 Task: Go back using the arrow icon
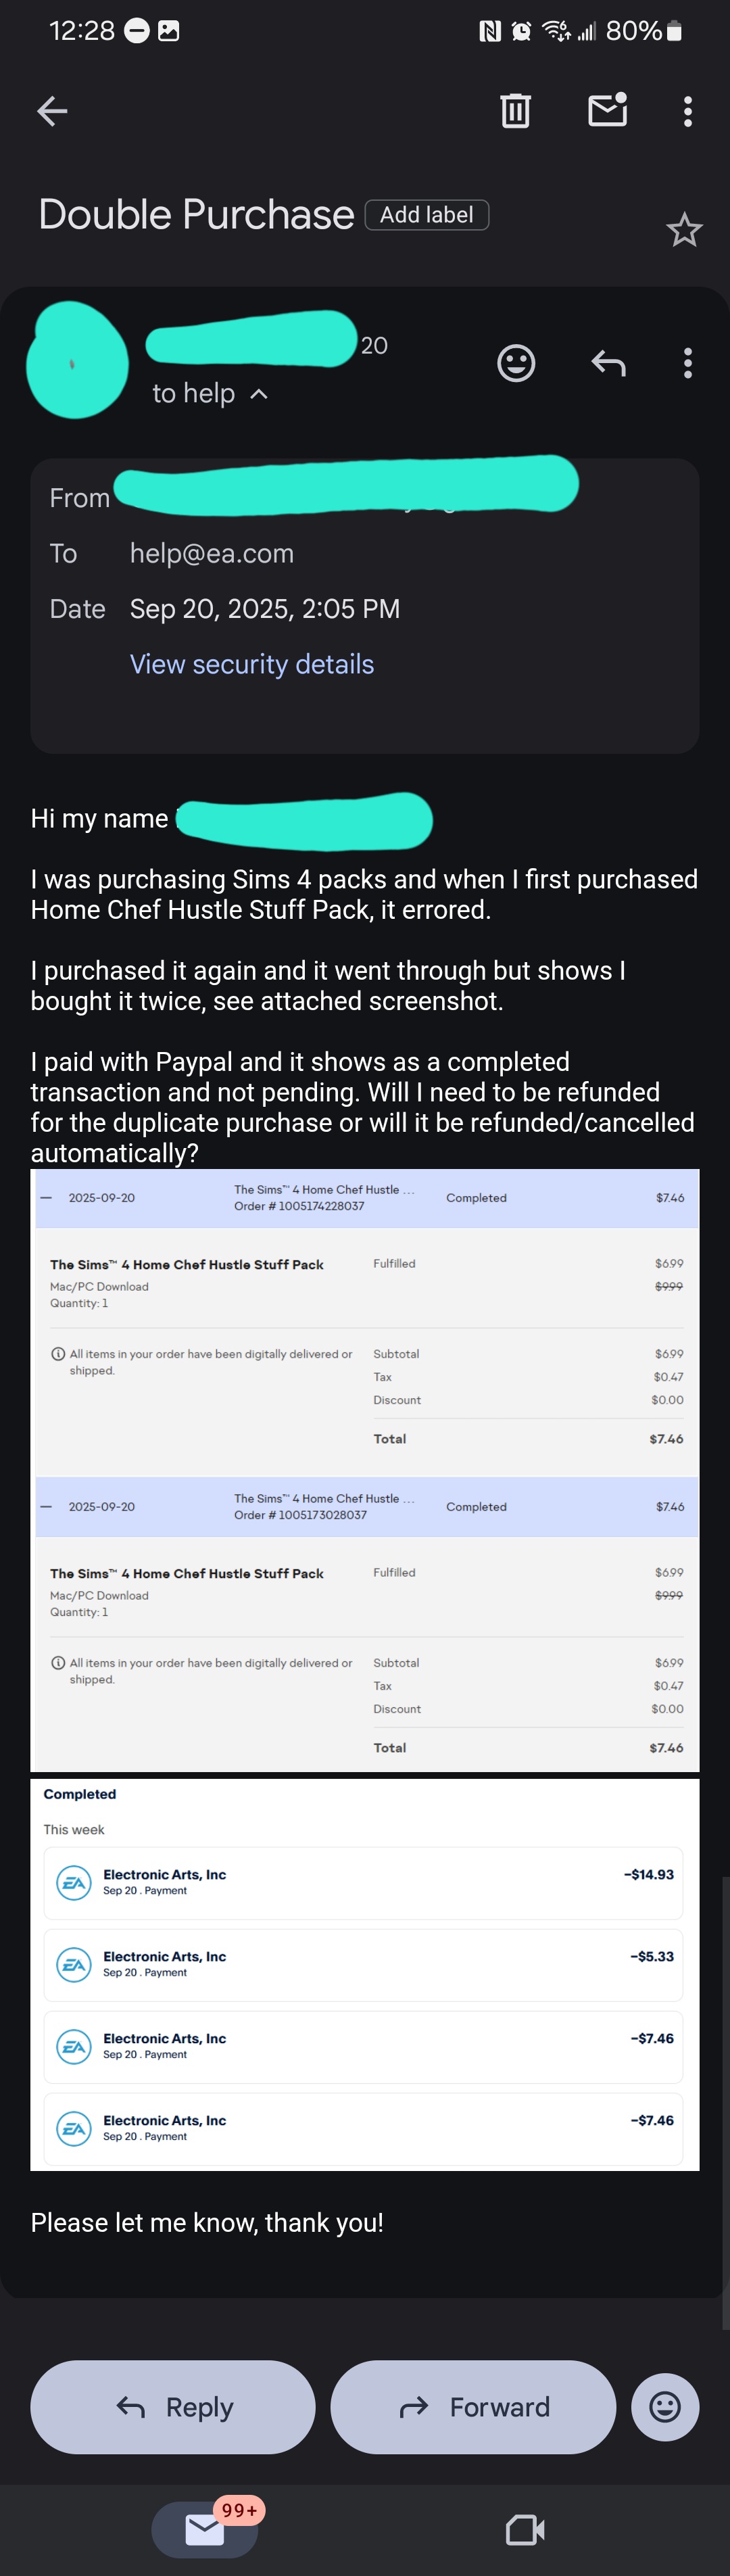[52, 111]
